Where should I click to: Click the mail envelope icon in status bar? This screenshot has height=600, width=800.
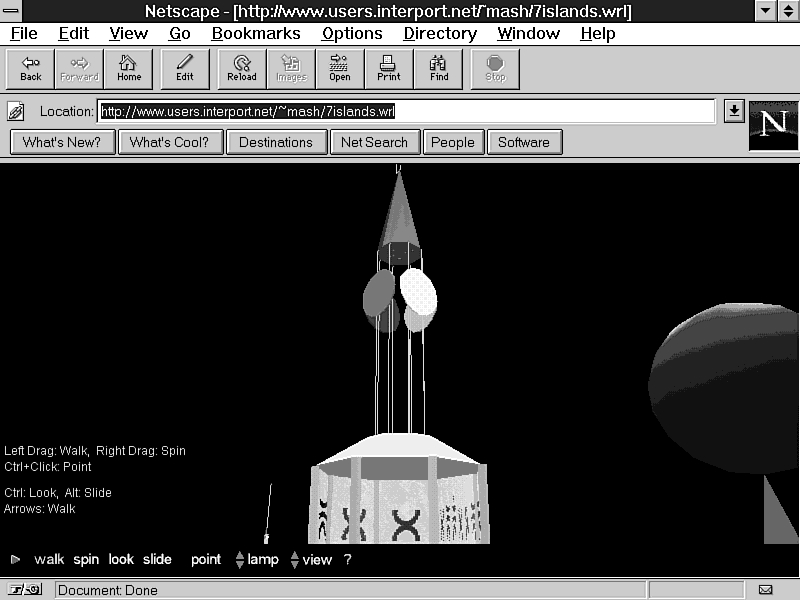point(766,590)
